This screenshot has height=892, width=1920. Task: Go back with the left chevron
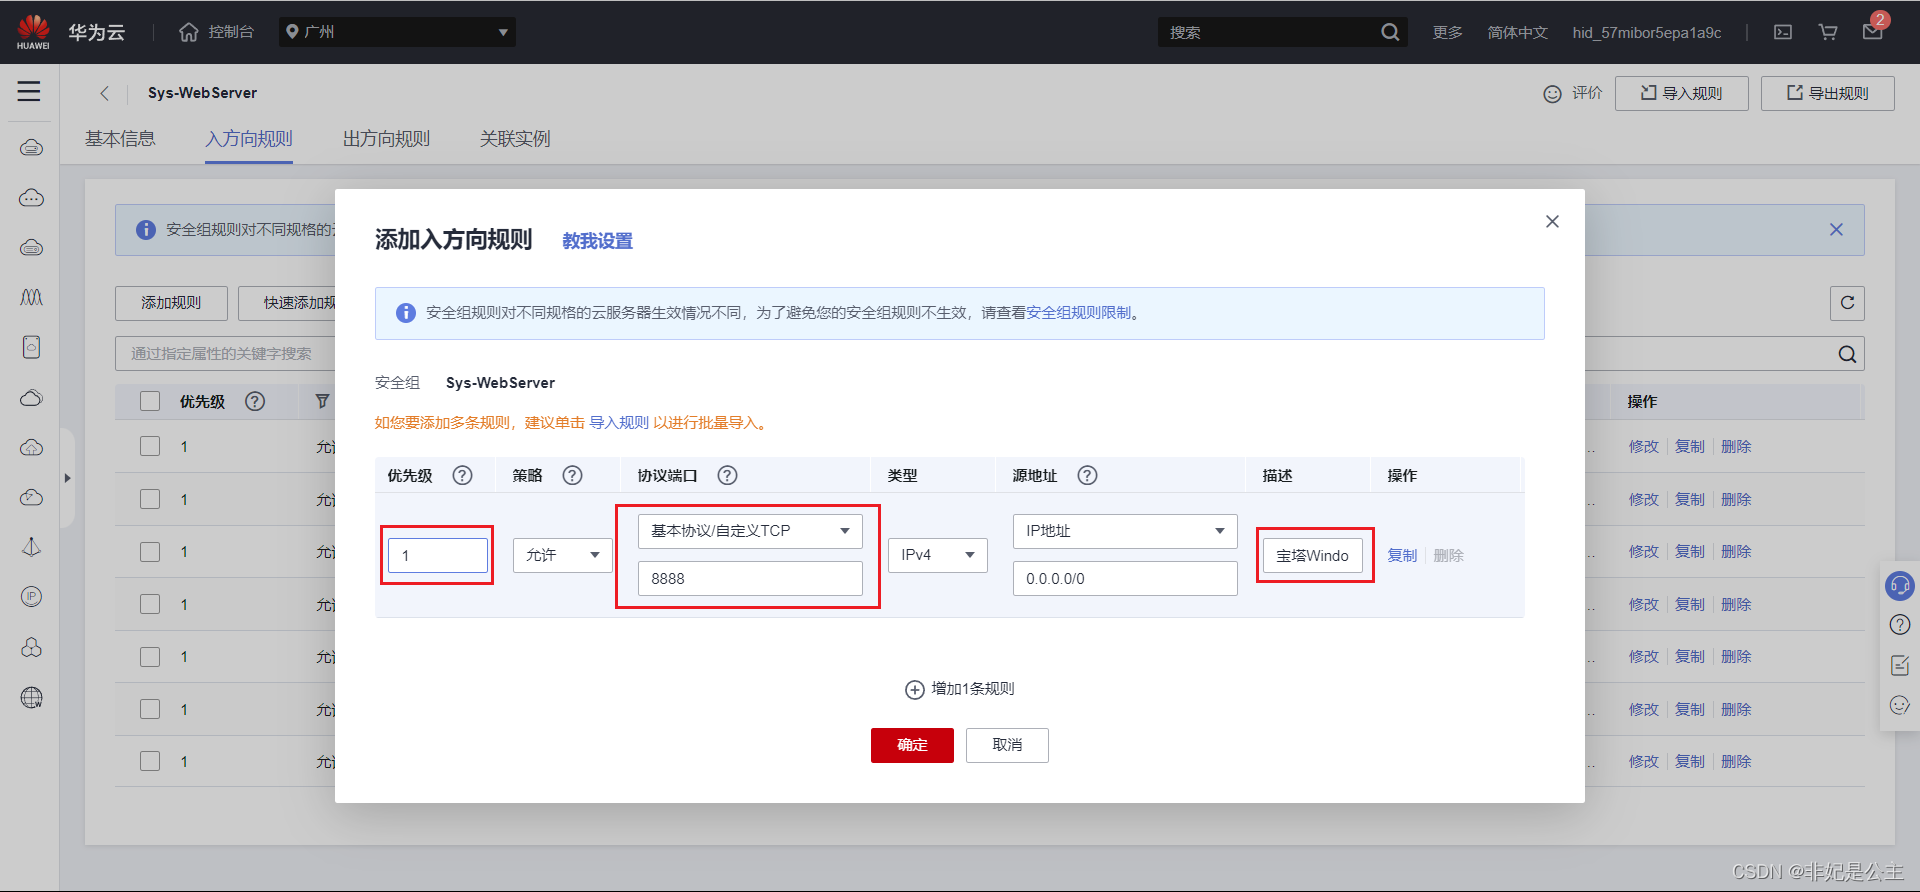(x=104, y=93)
